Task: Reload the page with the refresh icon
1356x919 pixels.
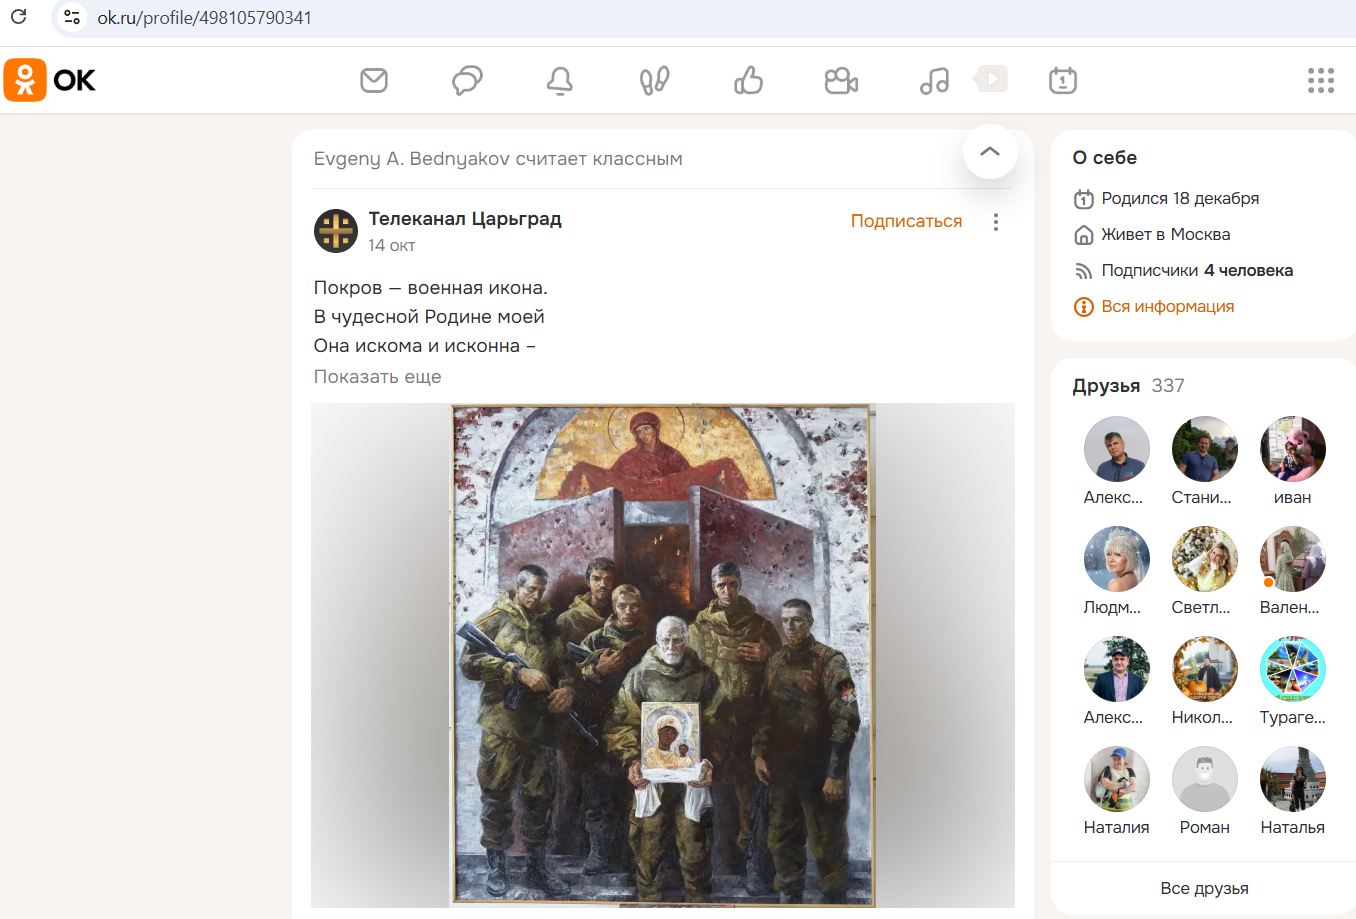Action: point(18,17)
